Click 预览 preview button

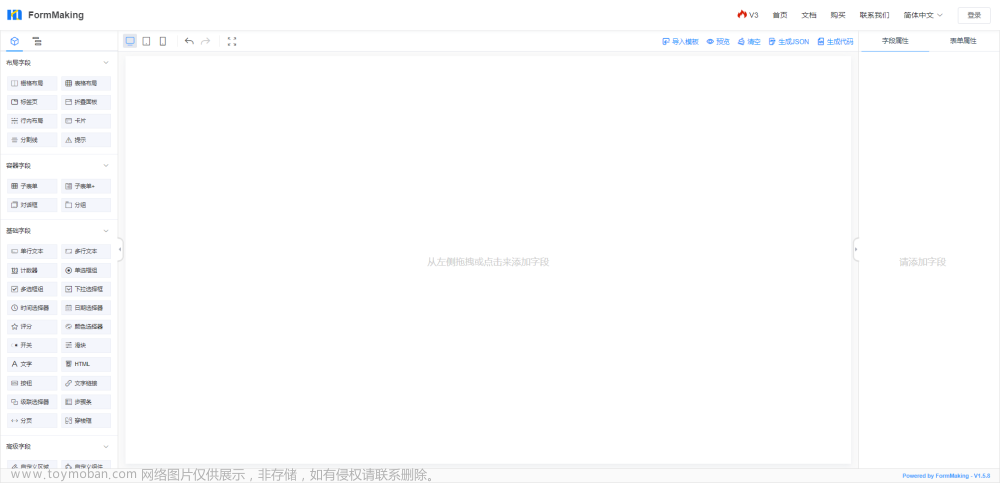[x=718, y=41]
